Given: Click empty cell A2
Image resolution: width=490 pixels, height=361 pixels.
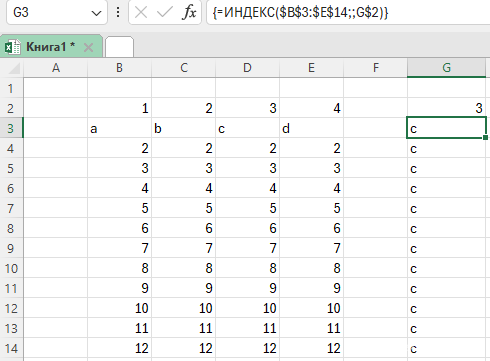Looking at the screenshot, I should pos(56,108).
